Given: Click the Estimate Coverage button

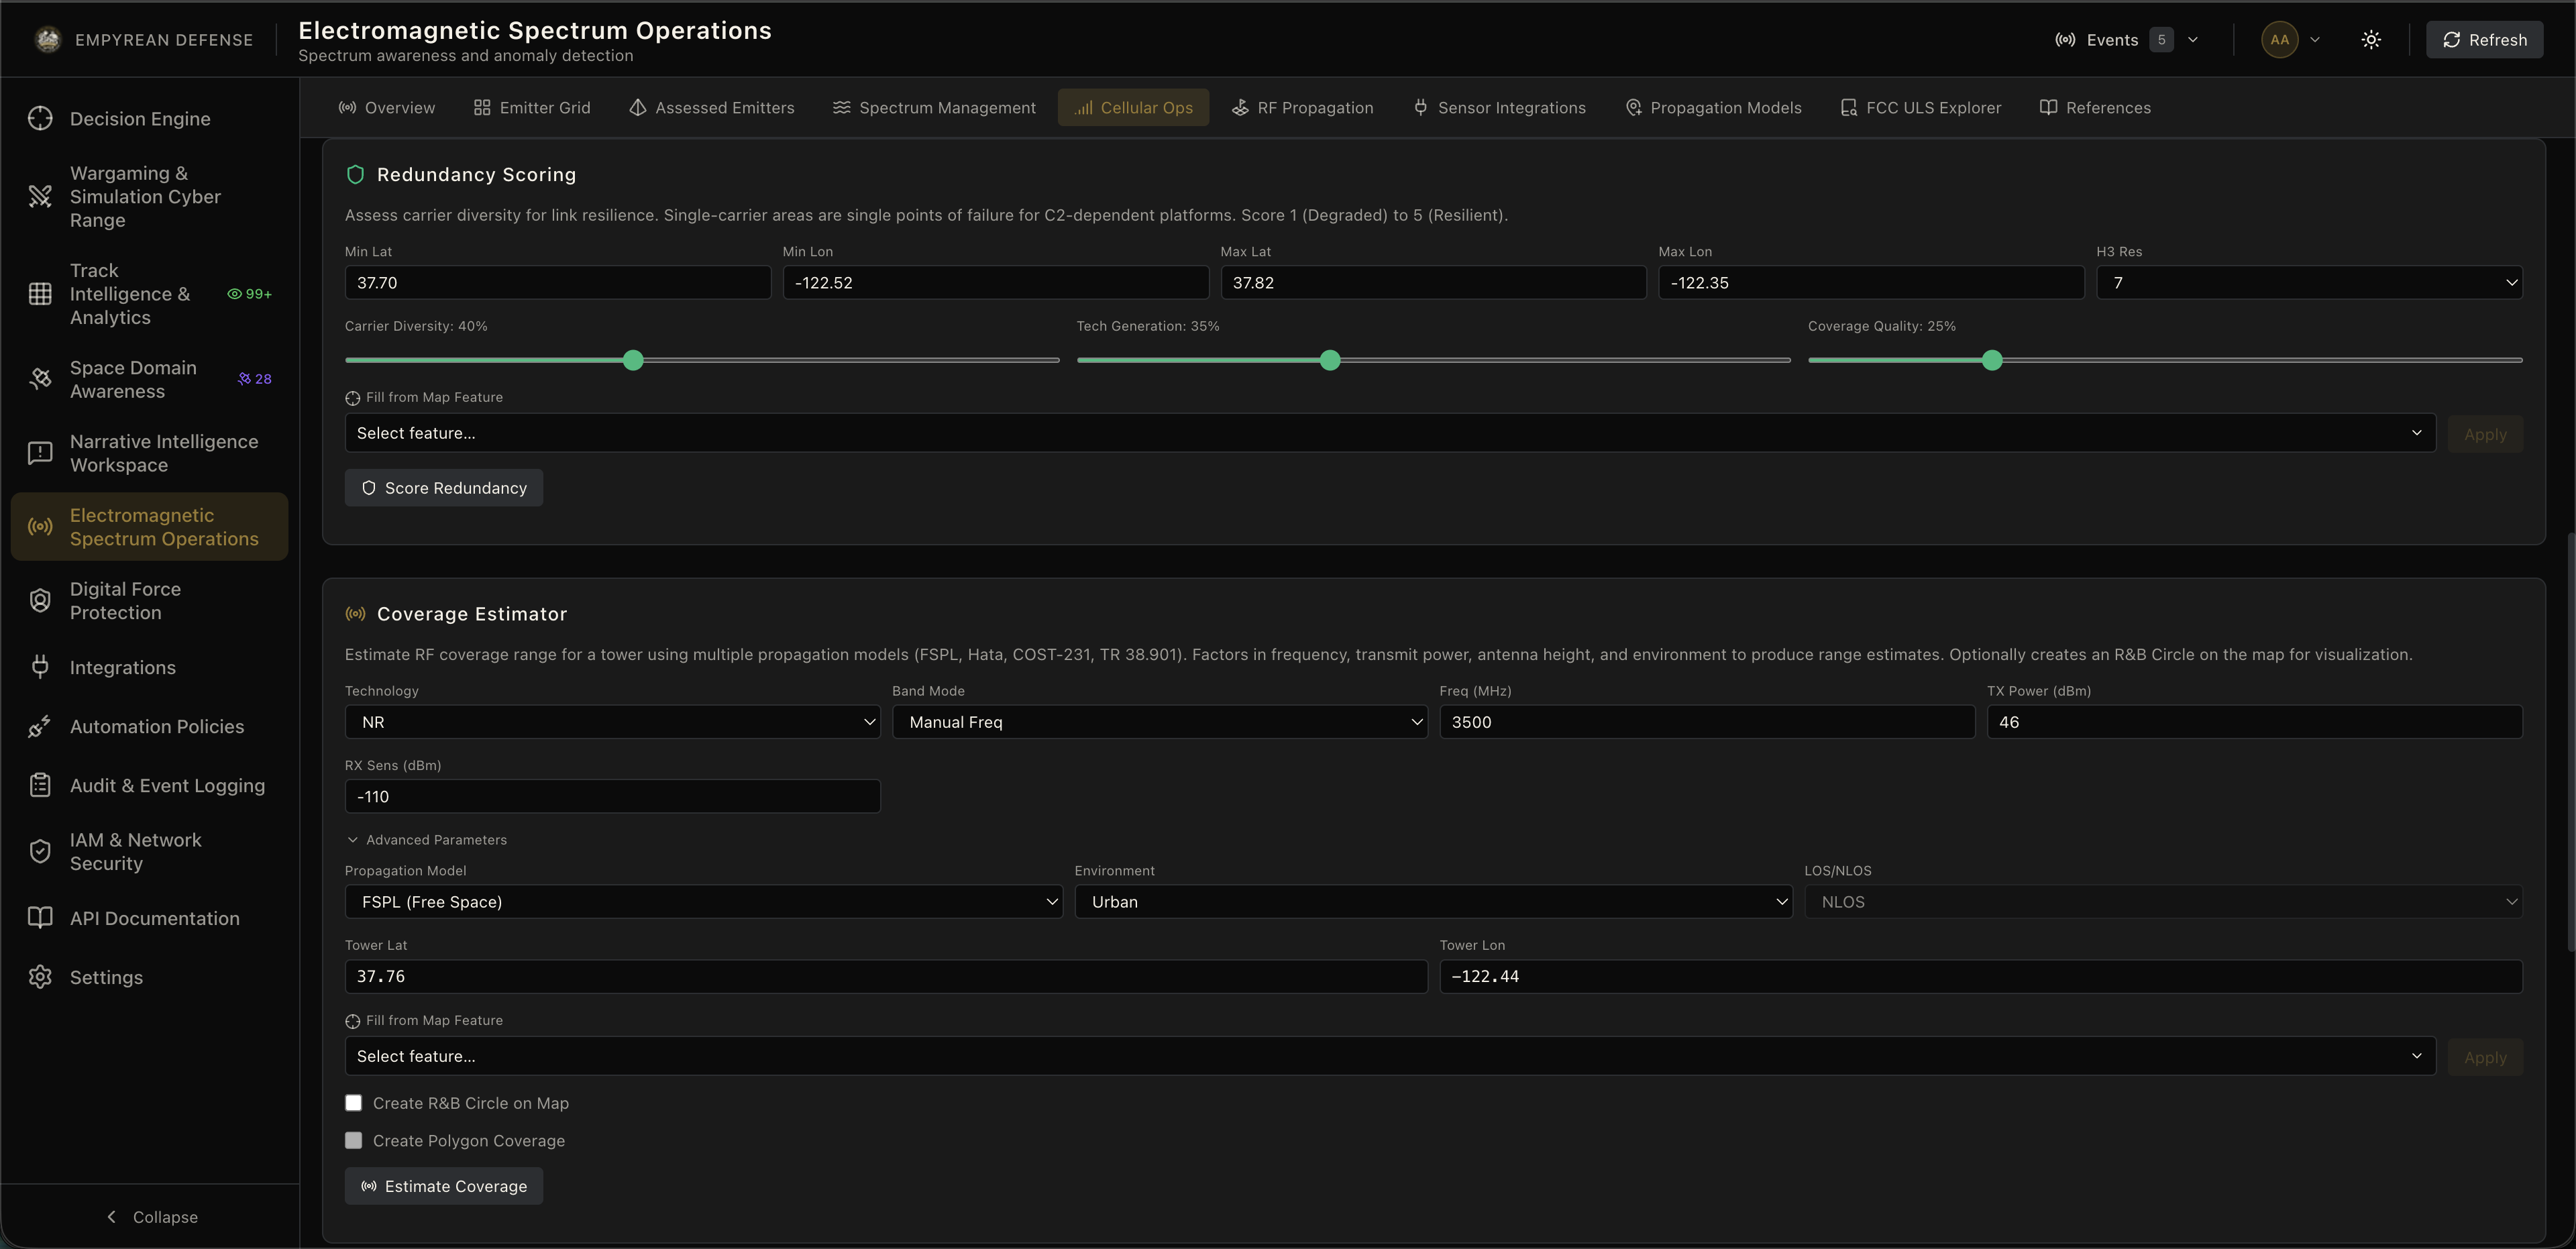Looking at the screenshot, I should pos(444,1186).
